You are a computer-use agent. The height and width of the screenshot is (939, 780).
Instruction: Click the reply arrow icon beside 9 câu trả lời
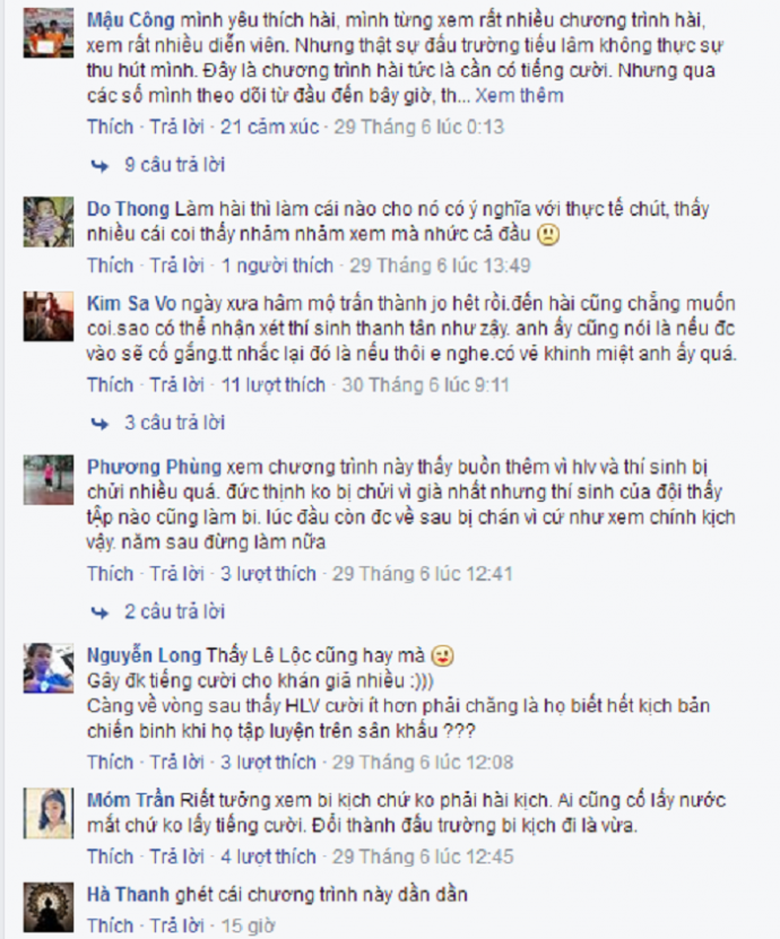pos(100,166)
